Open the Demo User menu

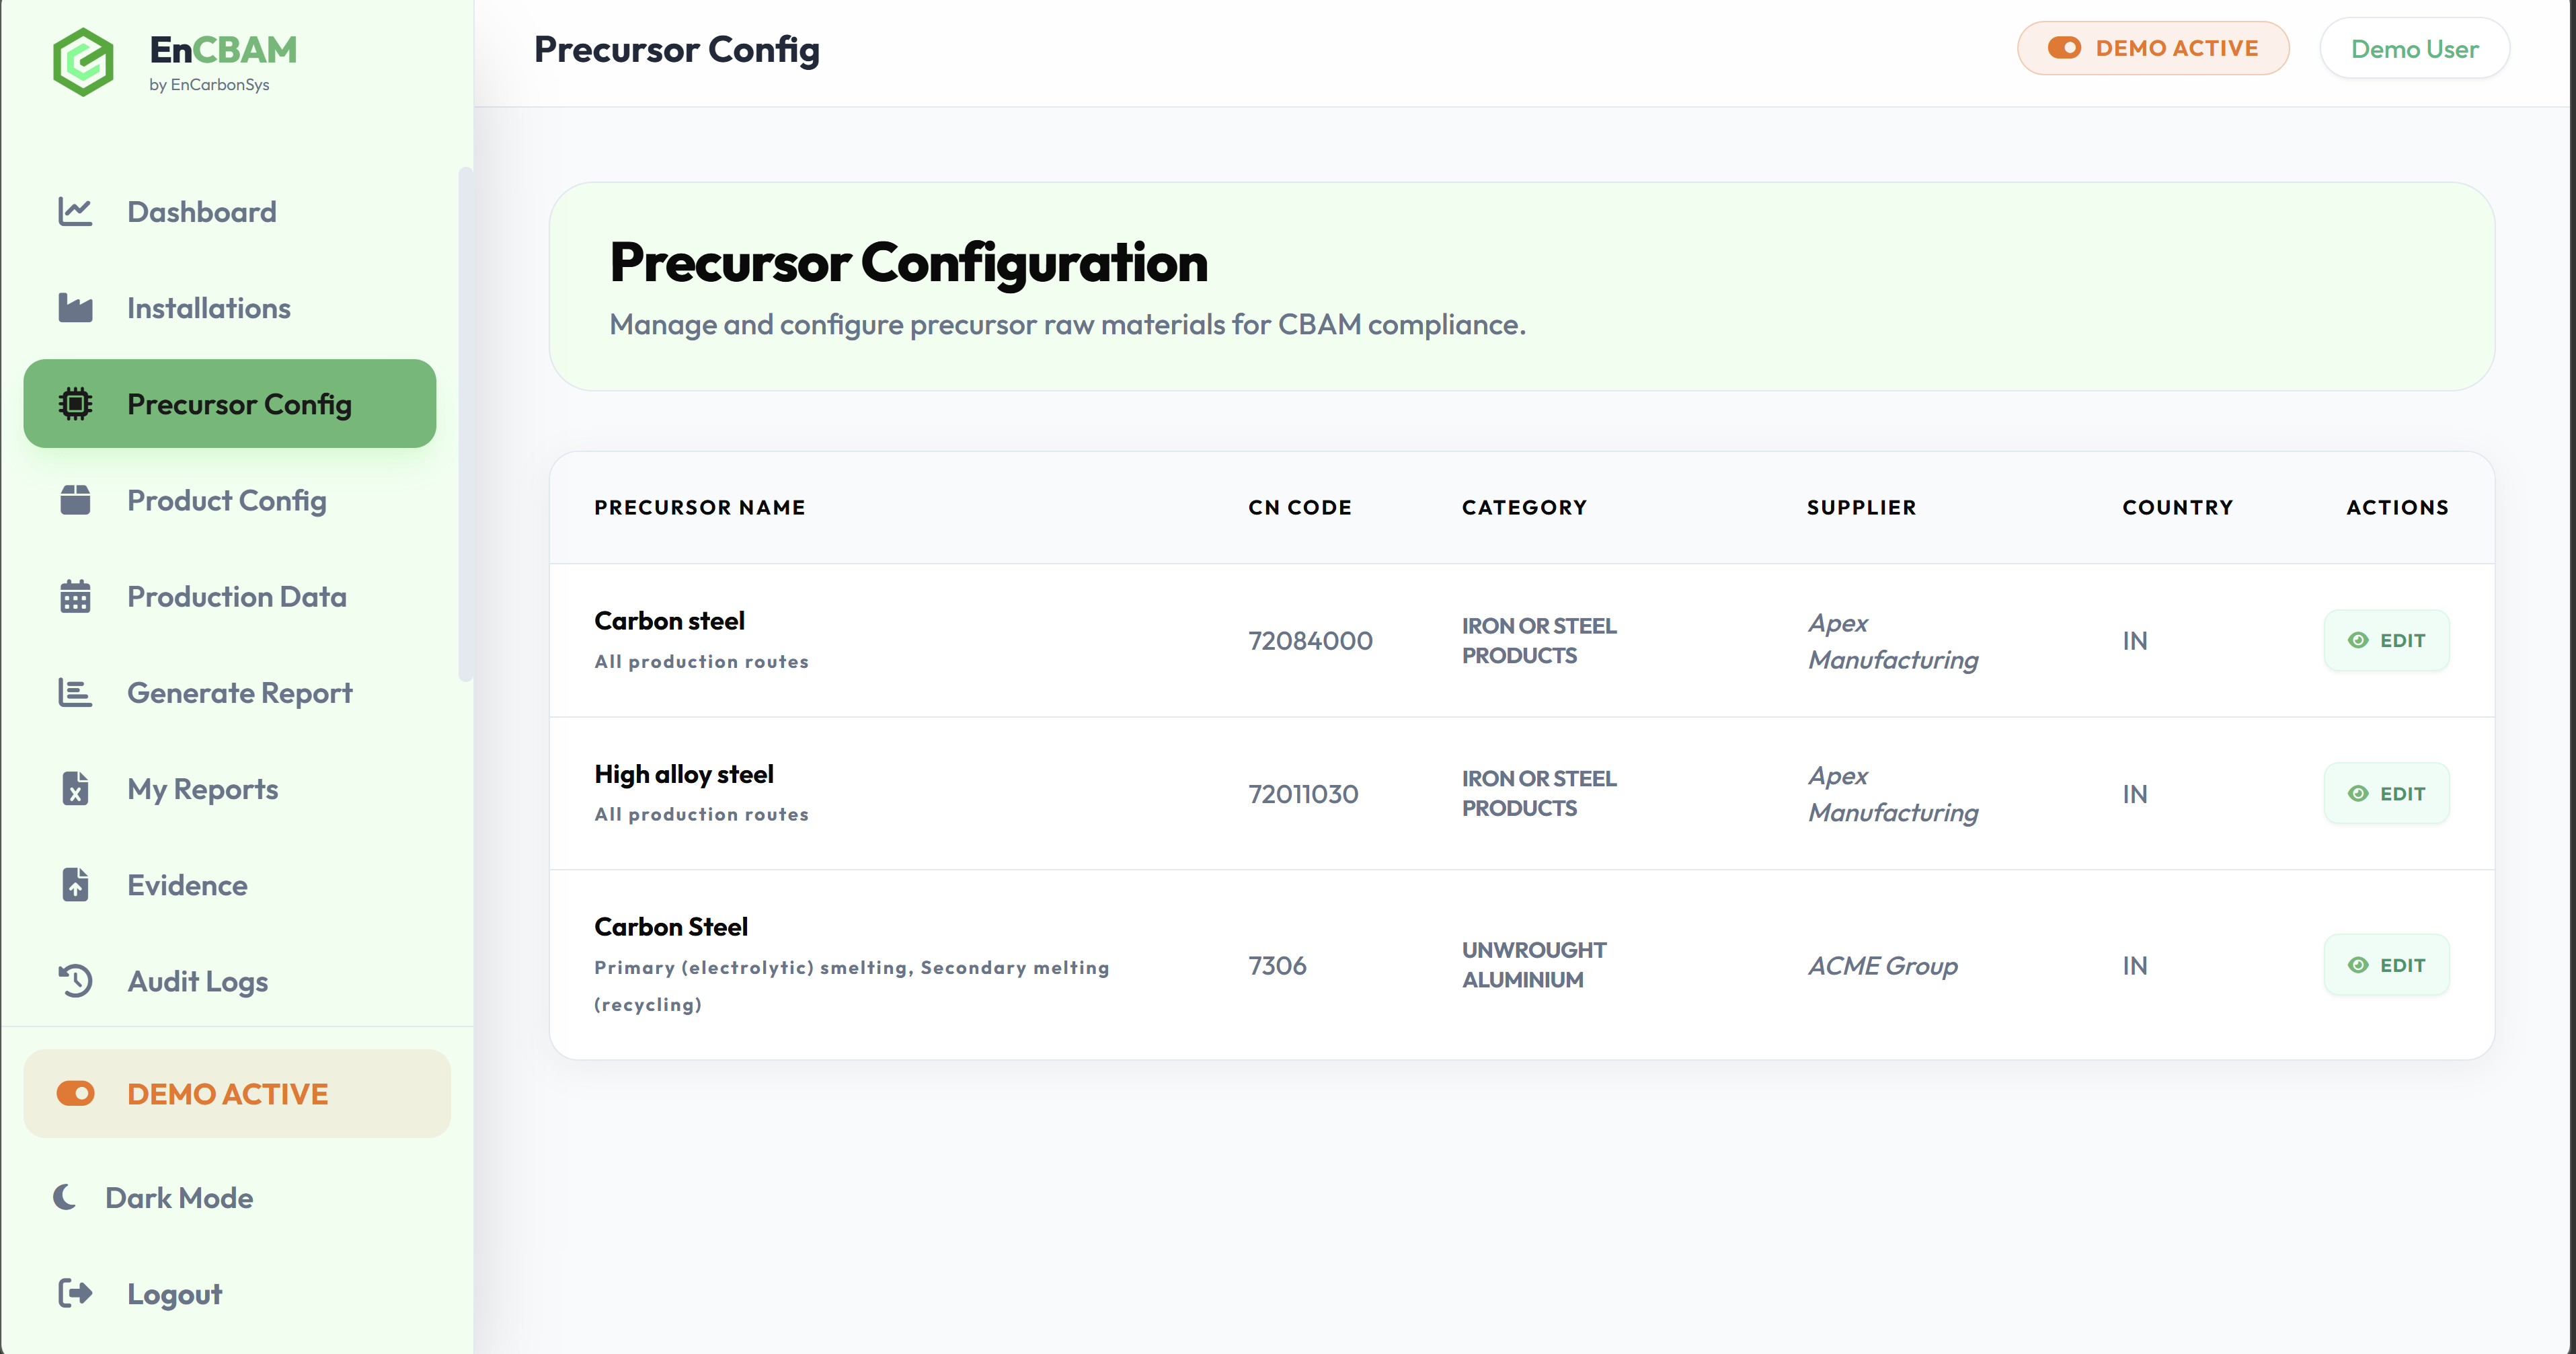tap(2414, 47)
